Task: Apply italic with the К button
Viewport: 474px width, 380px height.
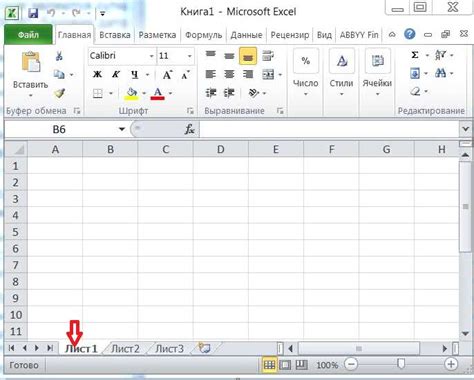Action: click(116, 74)
